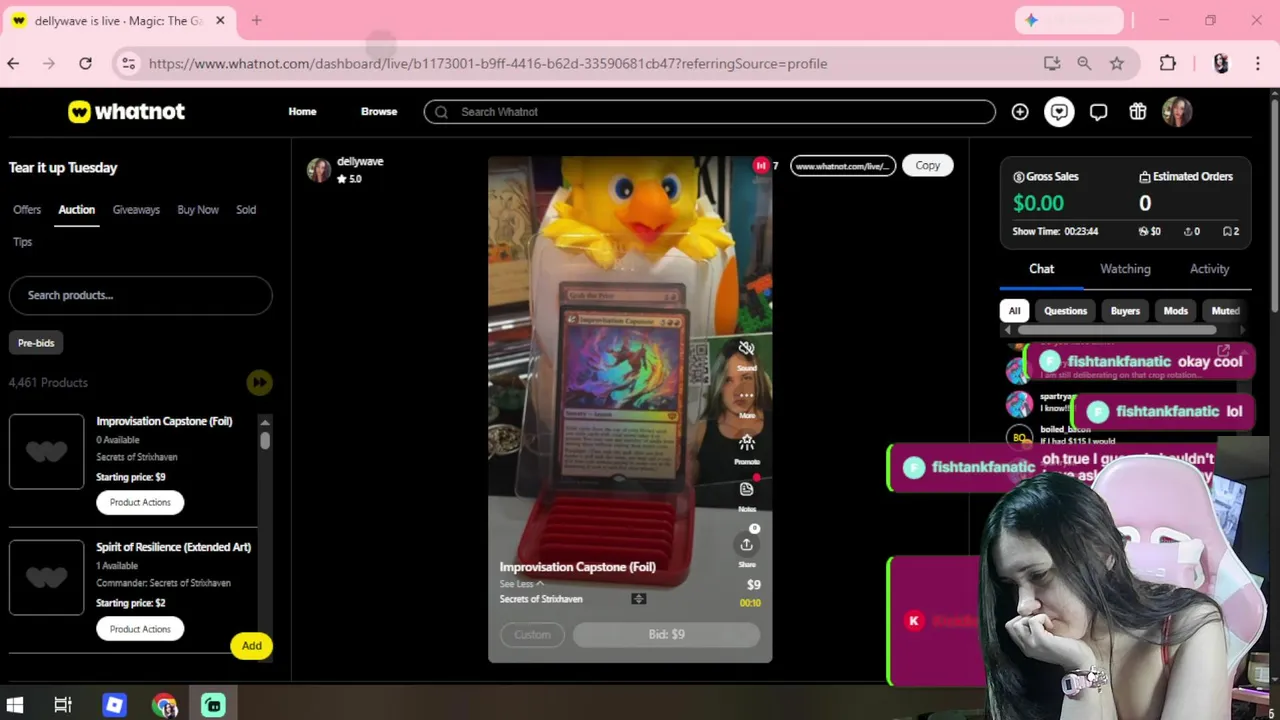Bookmark page with the star icon
Viewport: 1280px width, 720px height.
tap(1117, 63)
